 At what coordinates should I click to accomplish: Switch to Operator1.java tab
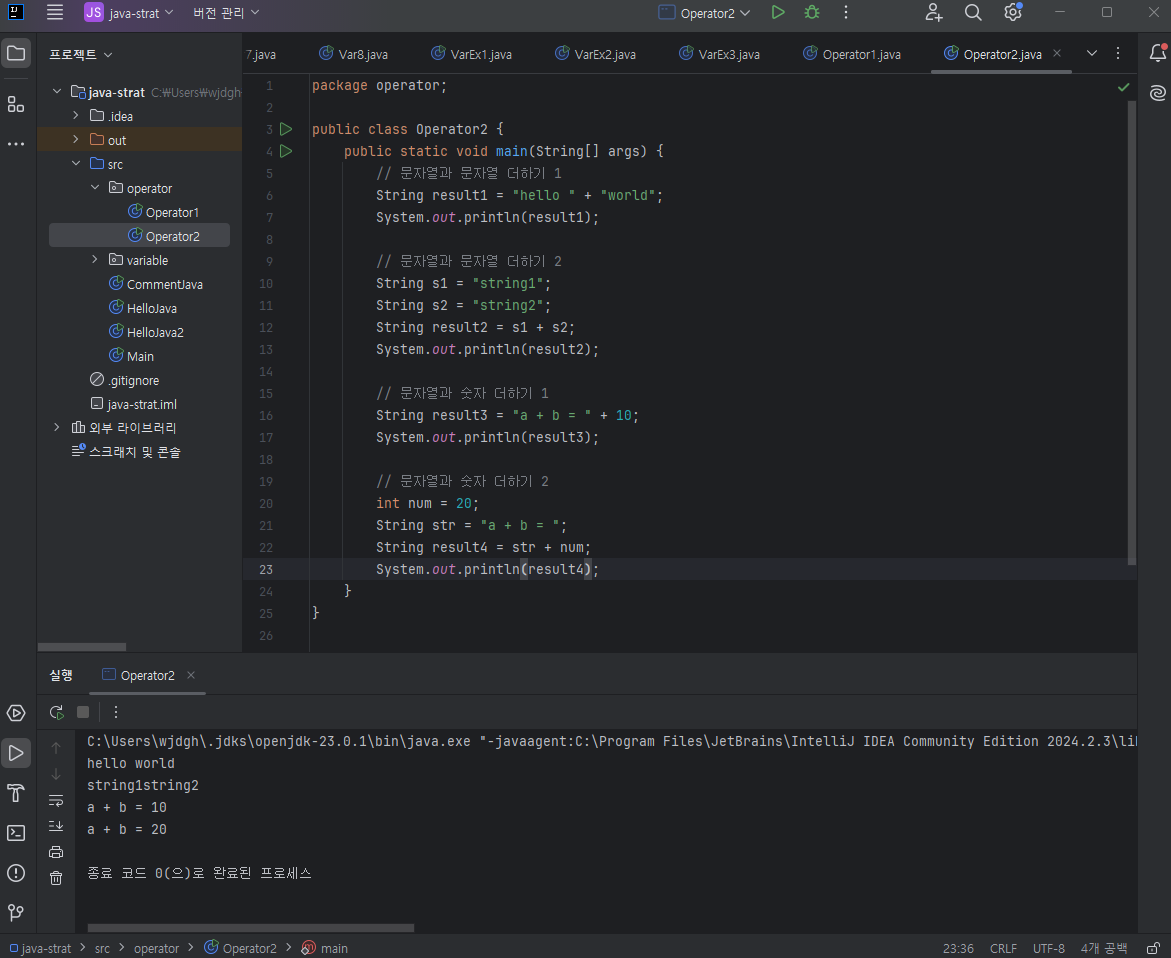tap(851, 54)
